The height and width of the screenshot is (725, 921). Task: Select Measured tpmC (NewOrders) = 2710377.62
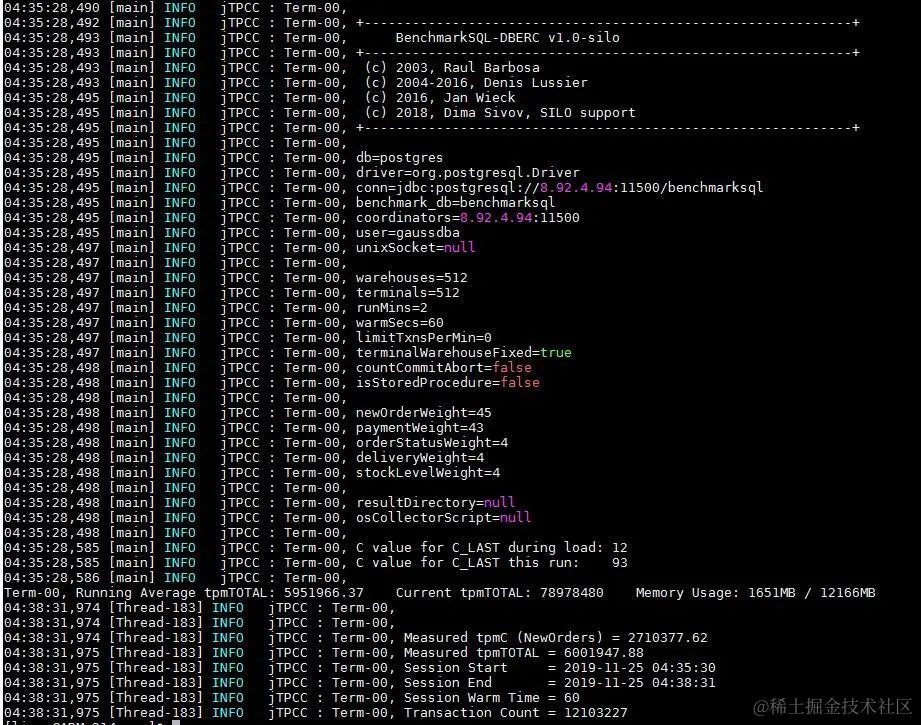pyautogui.click(x=556, y=637)
